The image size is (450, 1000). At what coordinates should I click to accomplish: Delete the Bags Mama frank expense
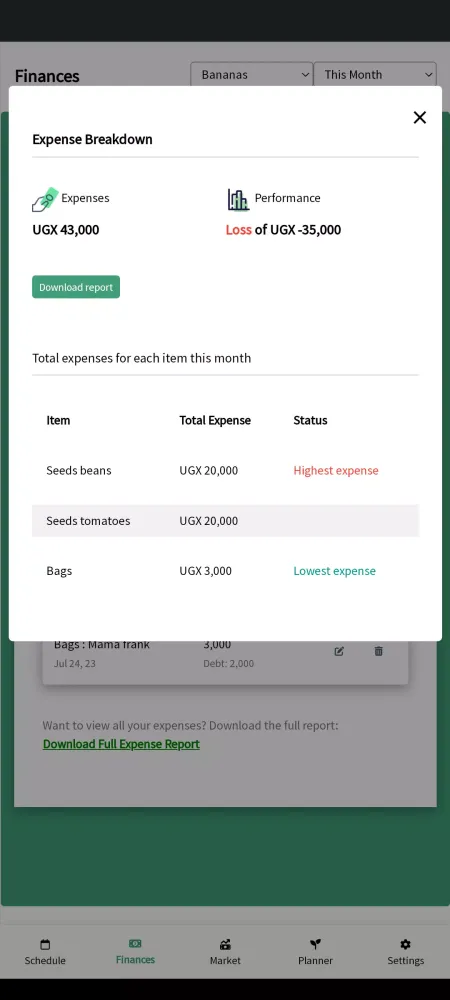[379, 651]
